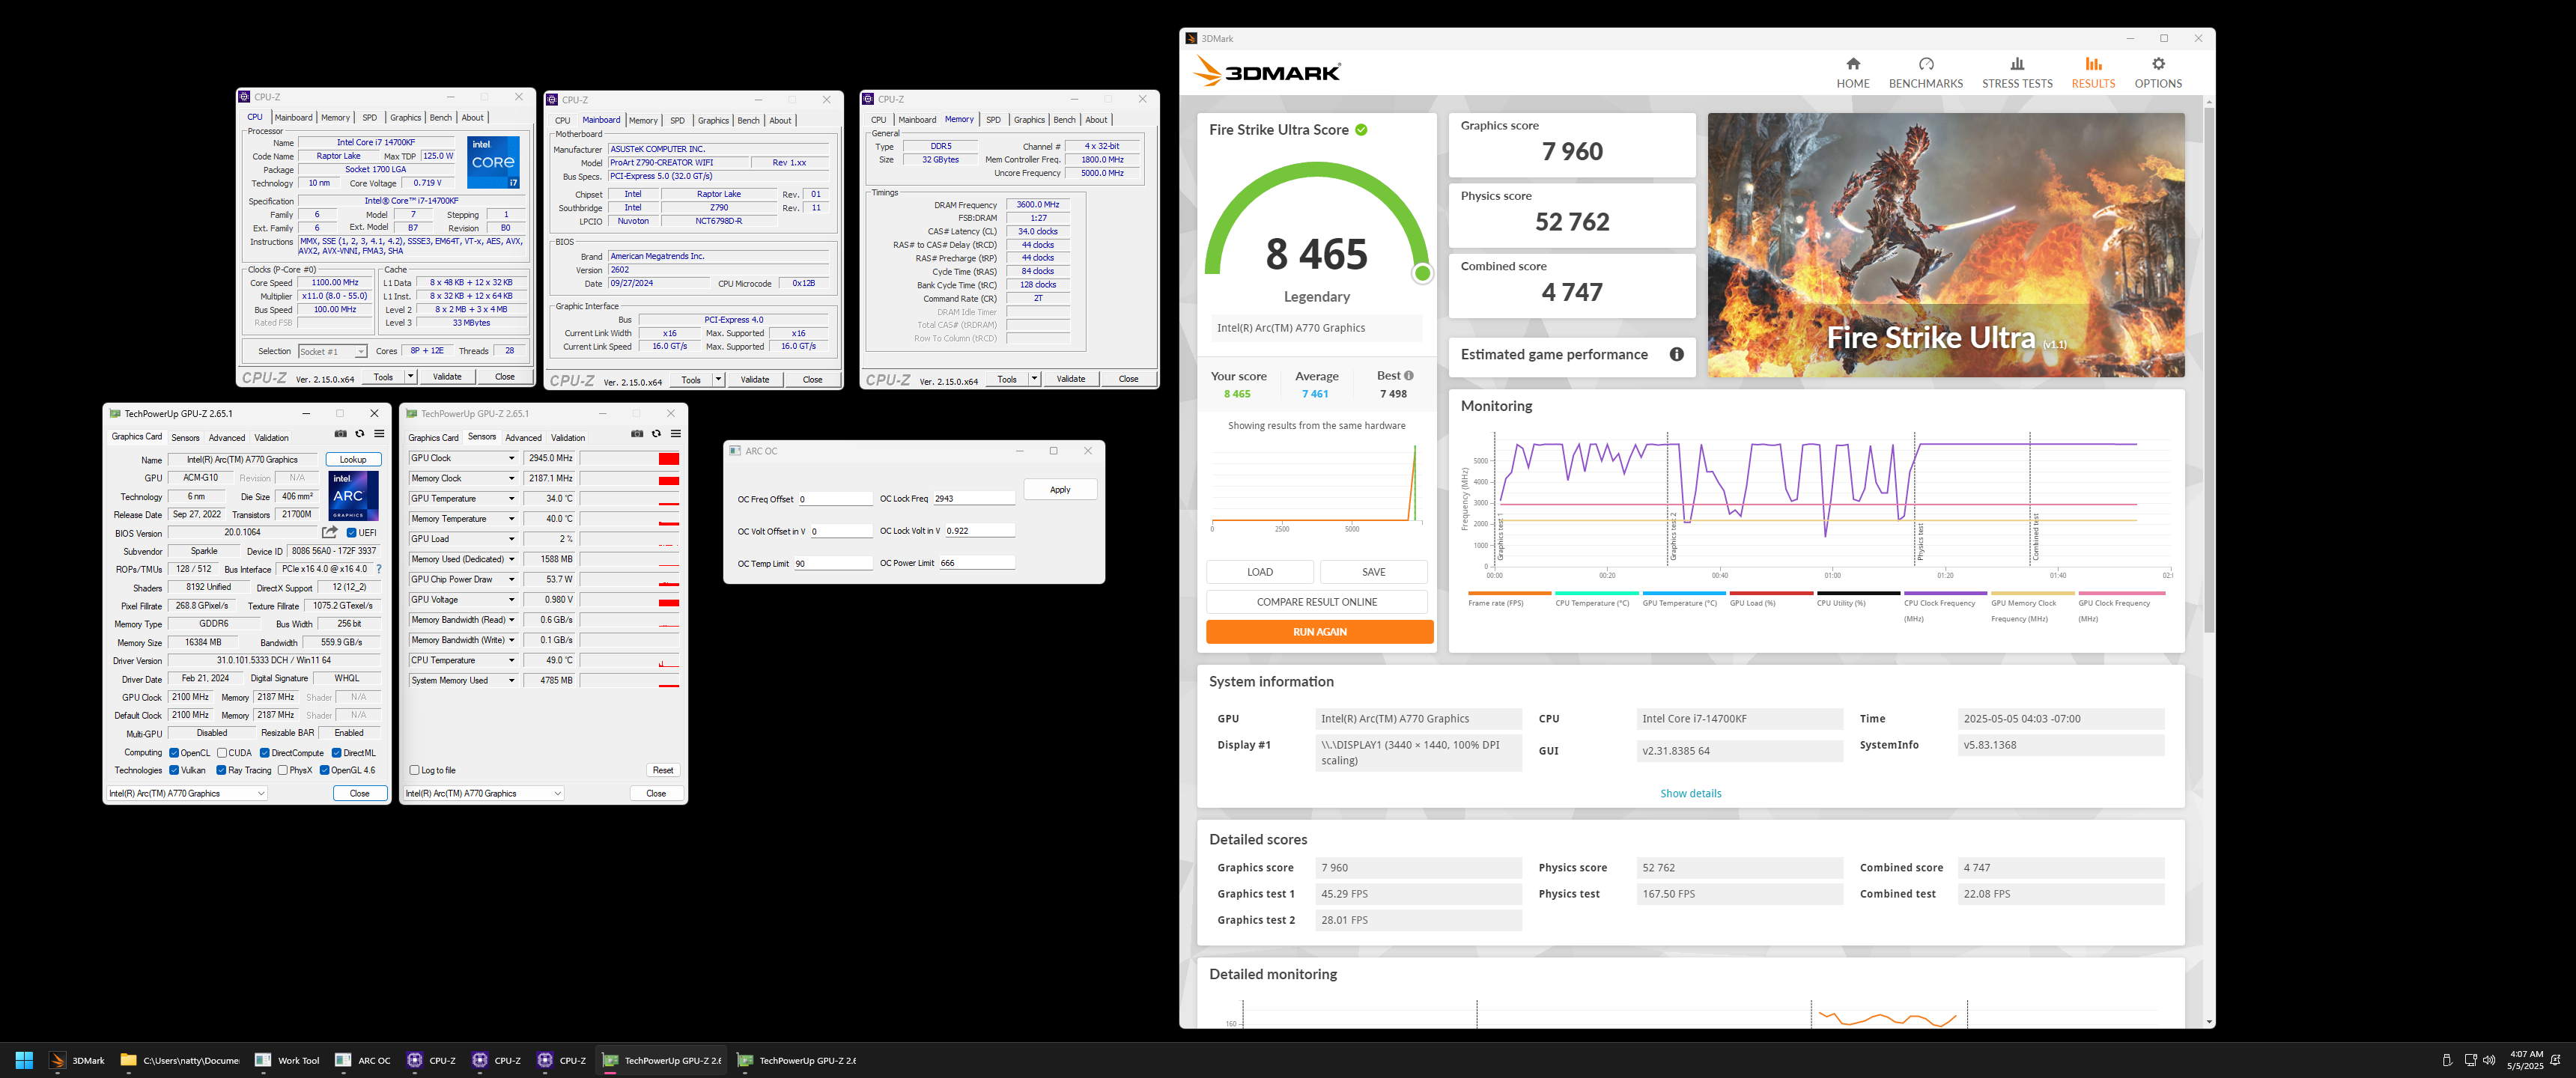Click the BIOS export share icon in GPU-Z

(329, 532)
